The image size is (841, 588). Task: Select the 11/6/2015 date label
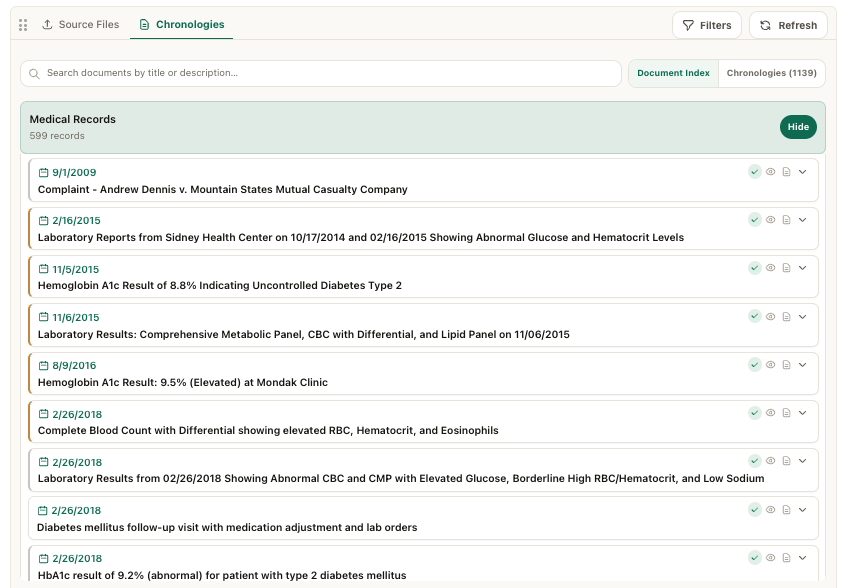[x=76, y=317]
